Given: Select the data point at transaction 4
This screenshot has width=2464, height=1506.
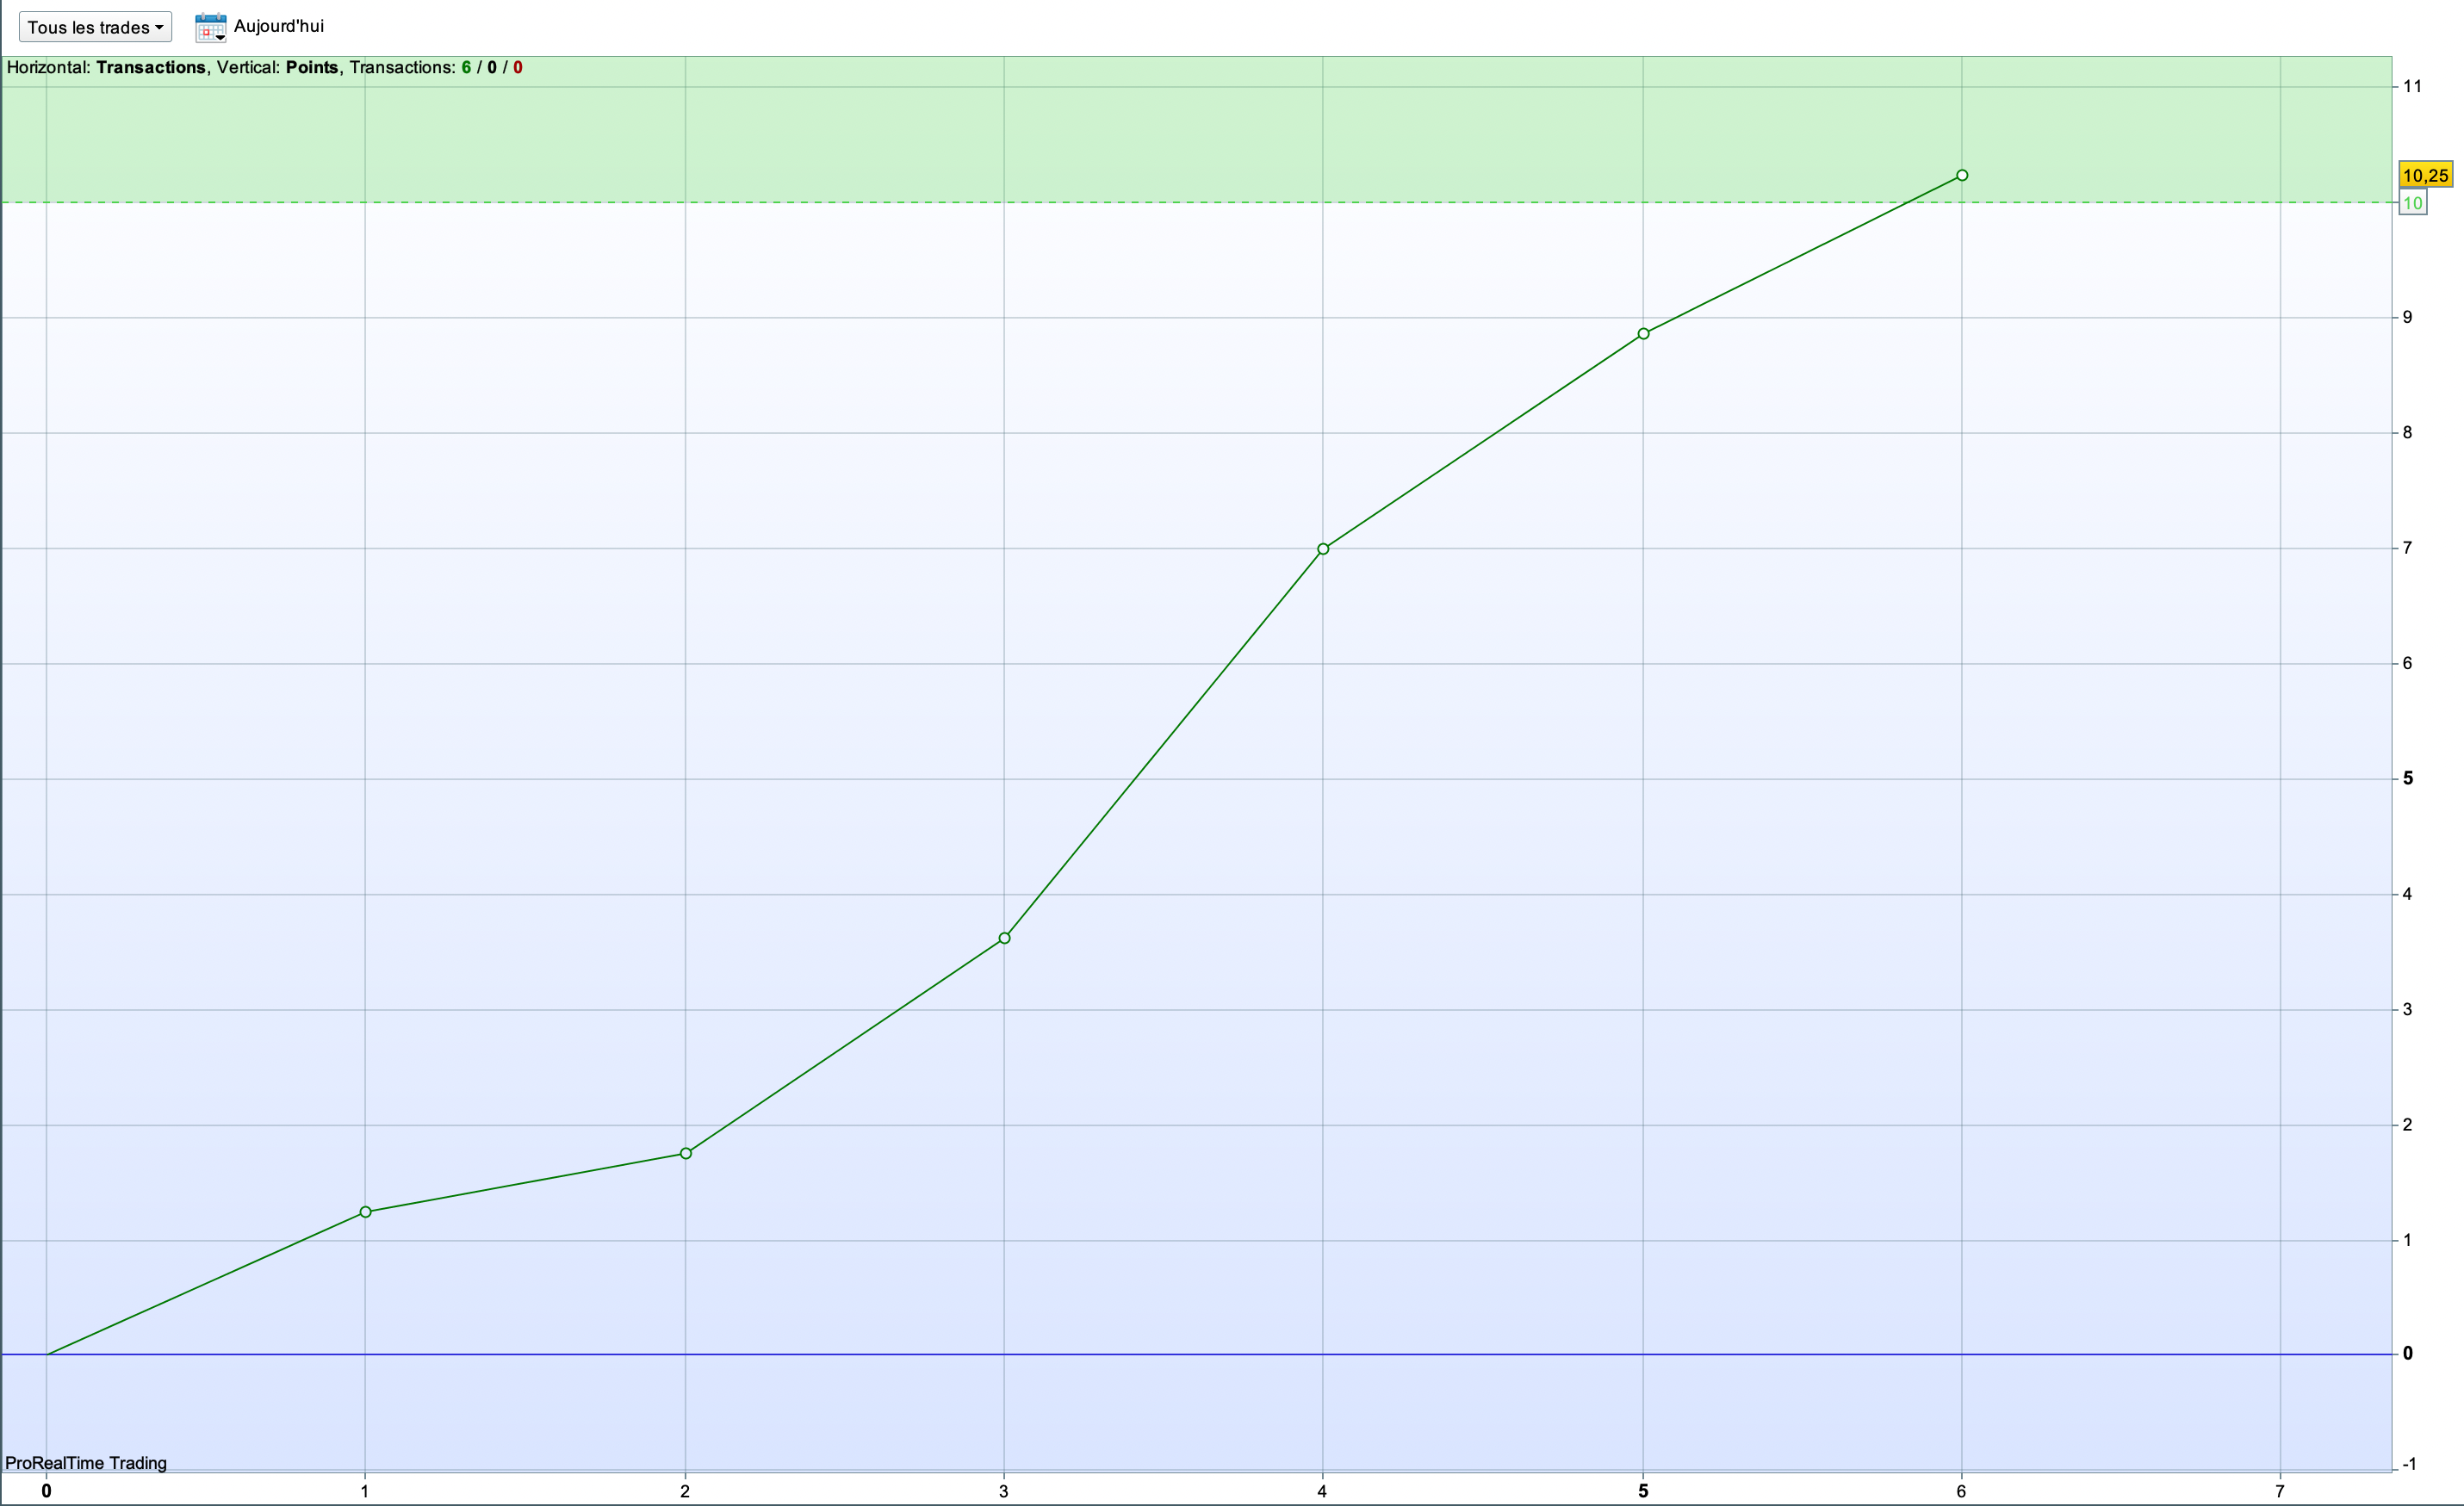Looking at the screenshot, I should [1323, 549].
